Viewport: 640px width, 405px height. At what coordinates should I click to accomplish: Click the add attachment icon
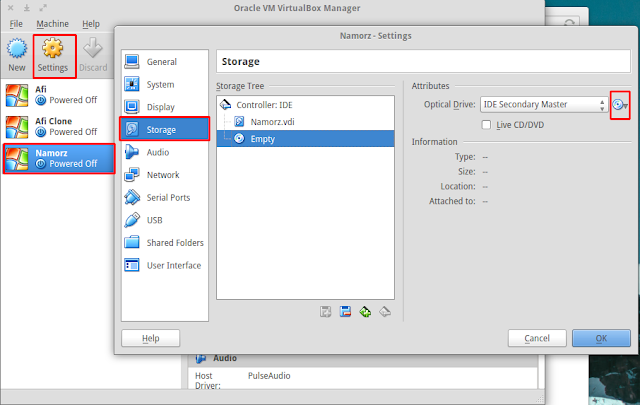(326, 312)
